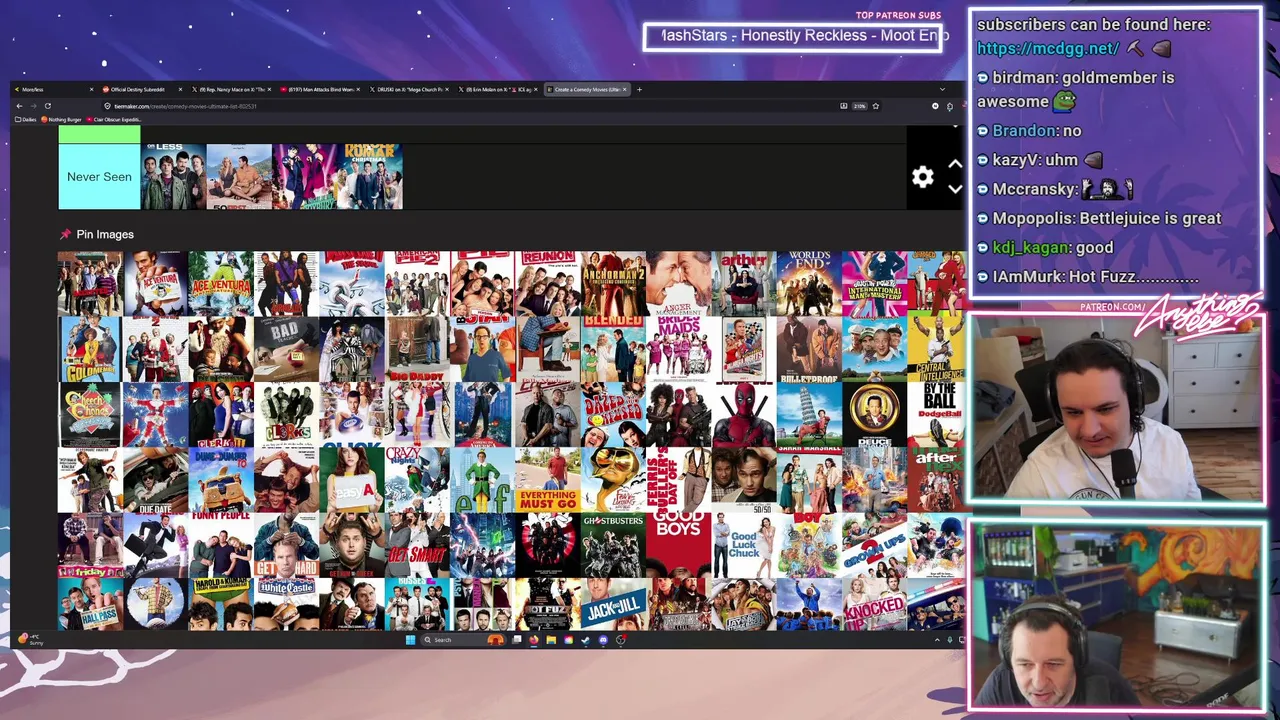Select the Blended poster
The height and width of the screenshot is (720, 1280).
point(613,348)
